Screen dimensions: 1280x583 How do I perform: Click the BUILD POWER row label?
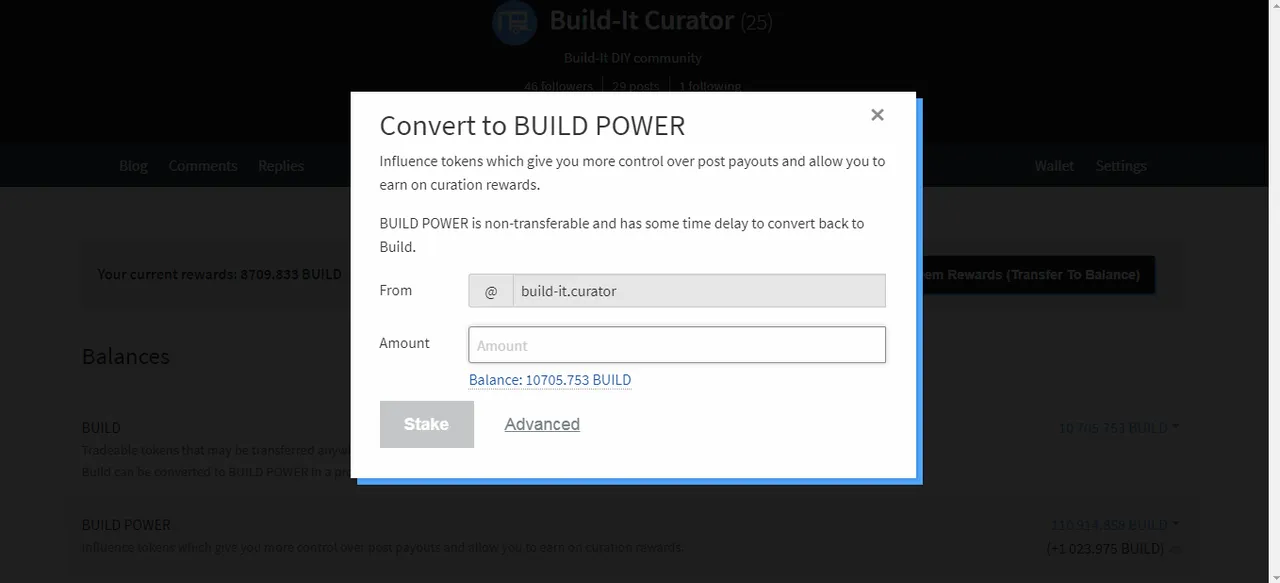(126, 525)
